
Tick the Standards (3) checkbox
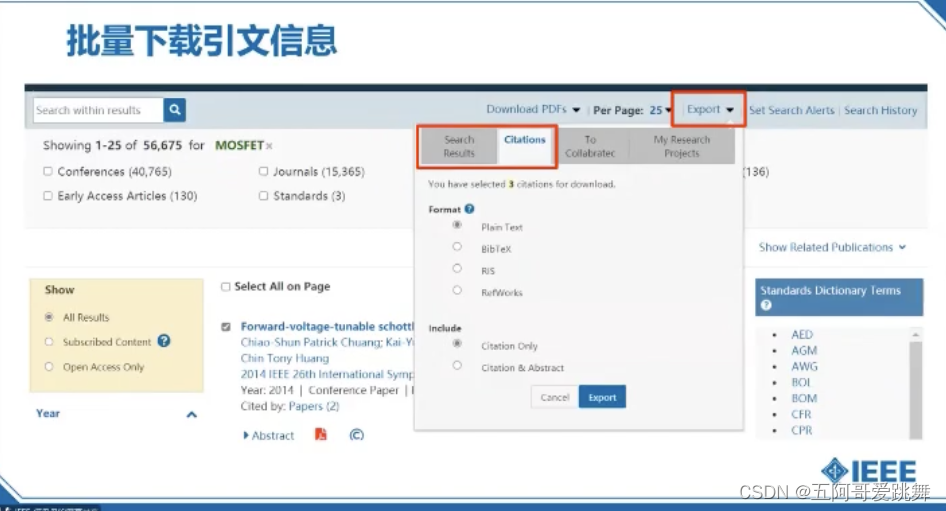(x=263, y=195)
